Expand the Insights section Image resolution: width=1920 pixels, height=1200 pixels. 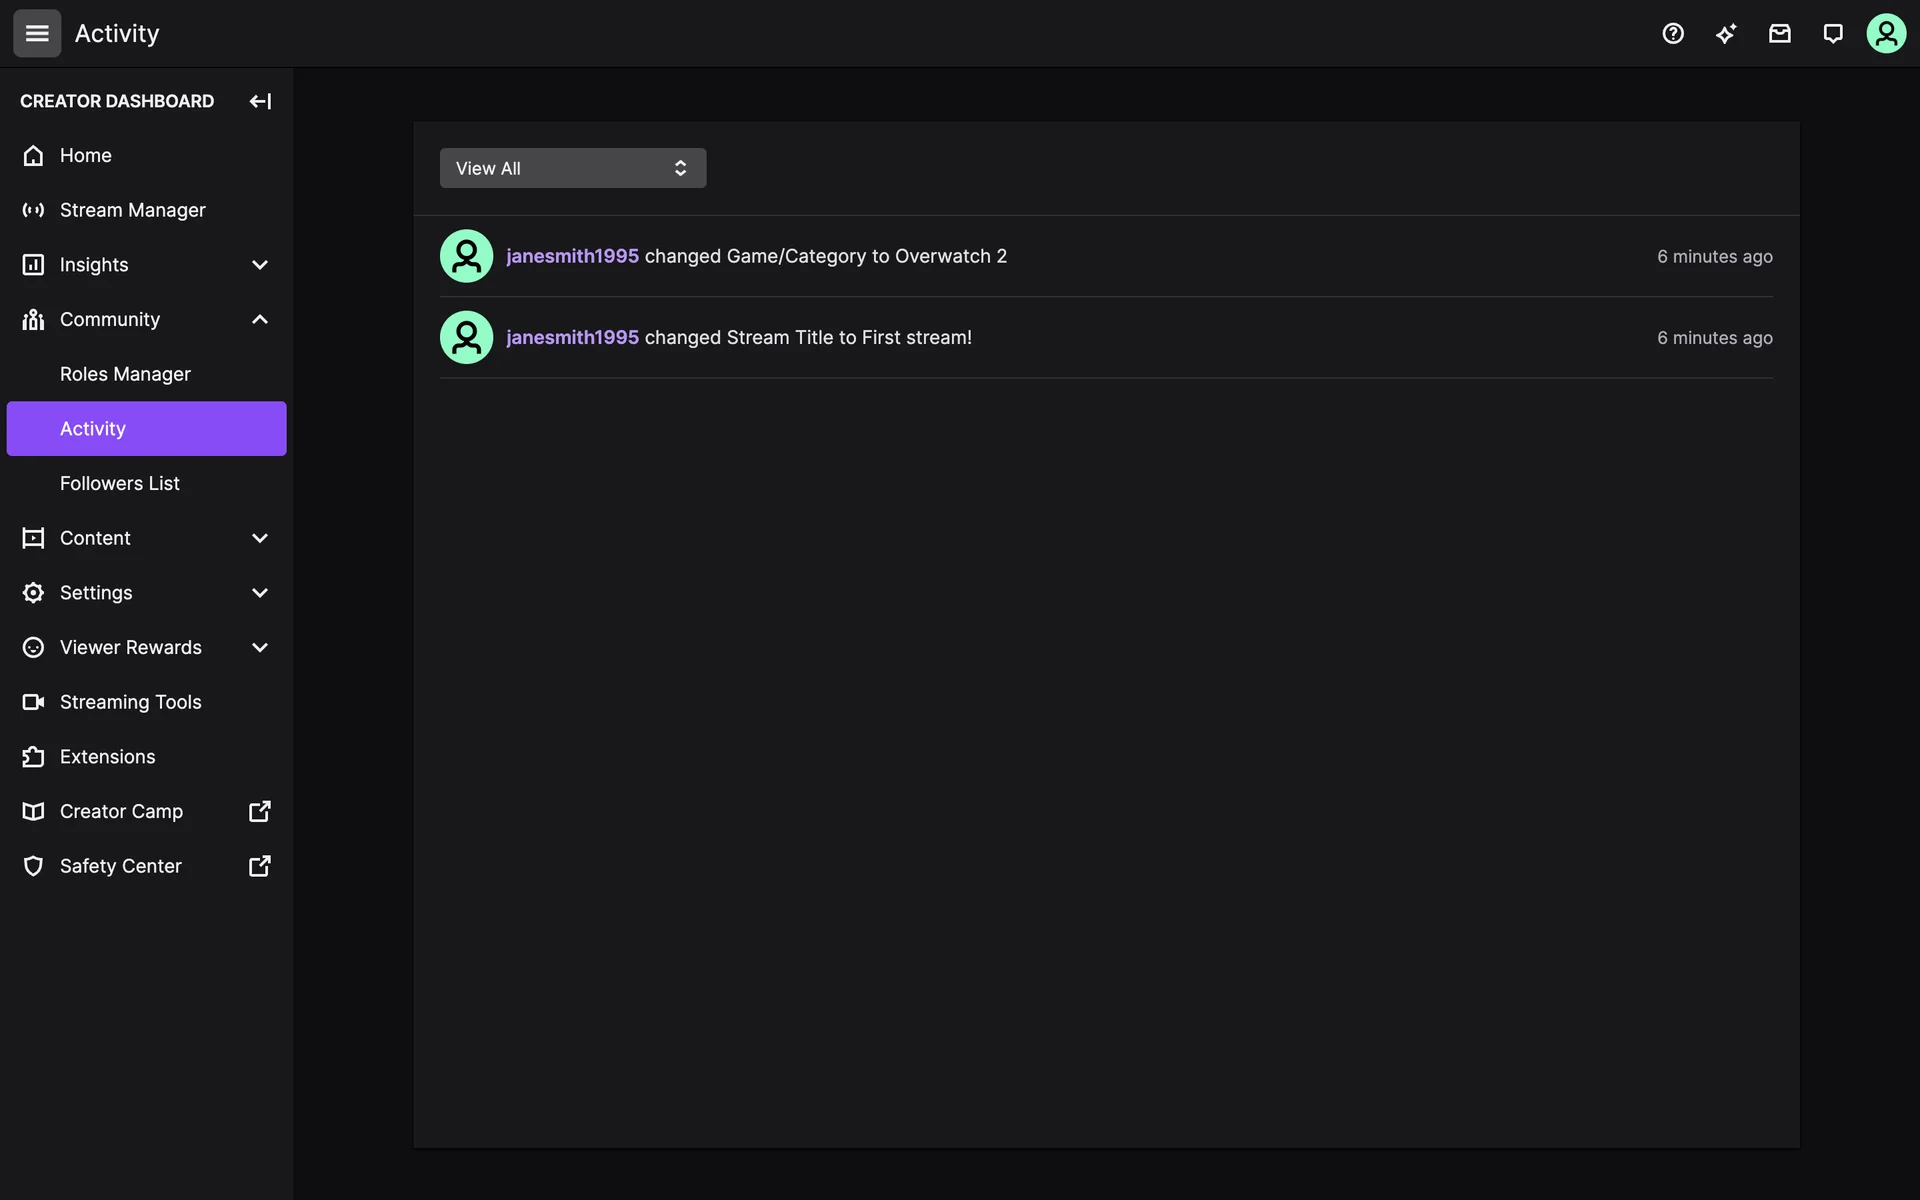[259, 265]
